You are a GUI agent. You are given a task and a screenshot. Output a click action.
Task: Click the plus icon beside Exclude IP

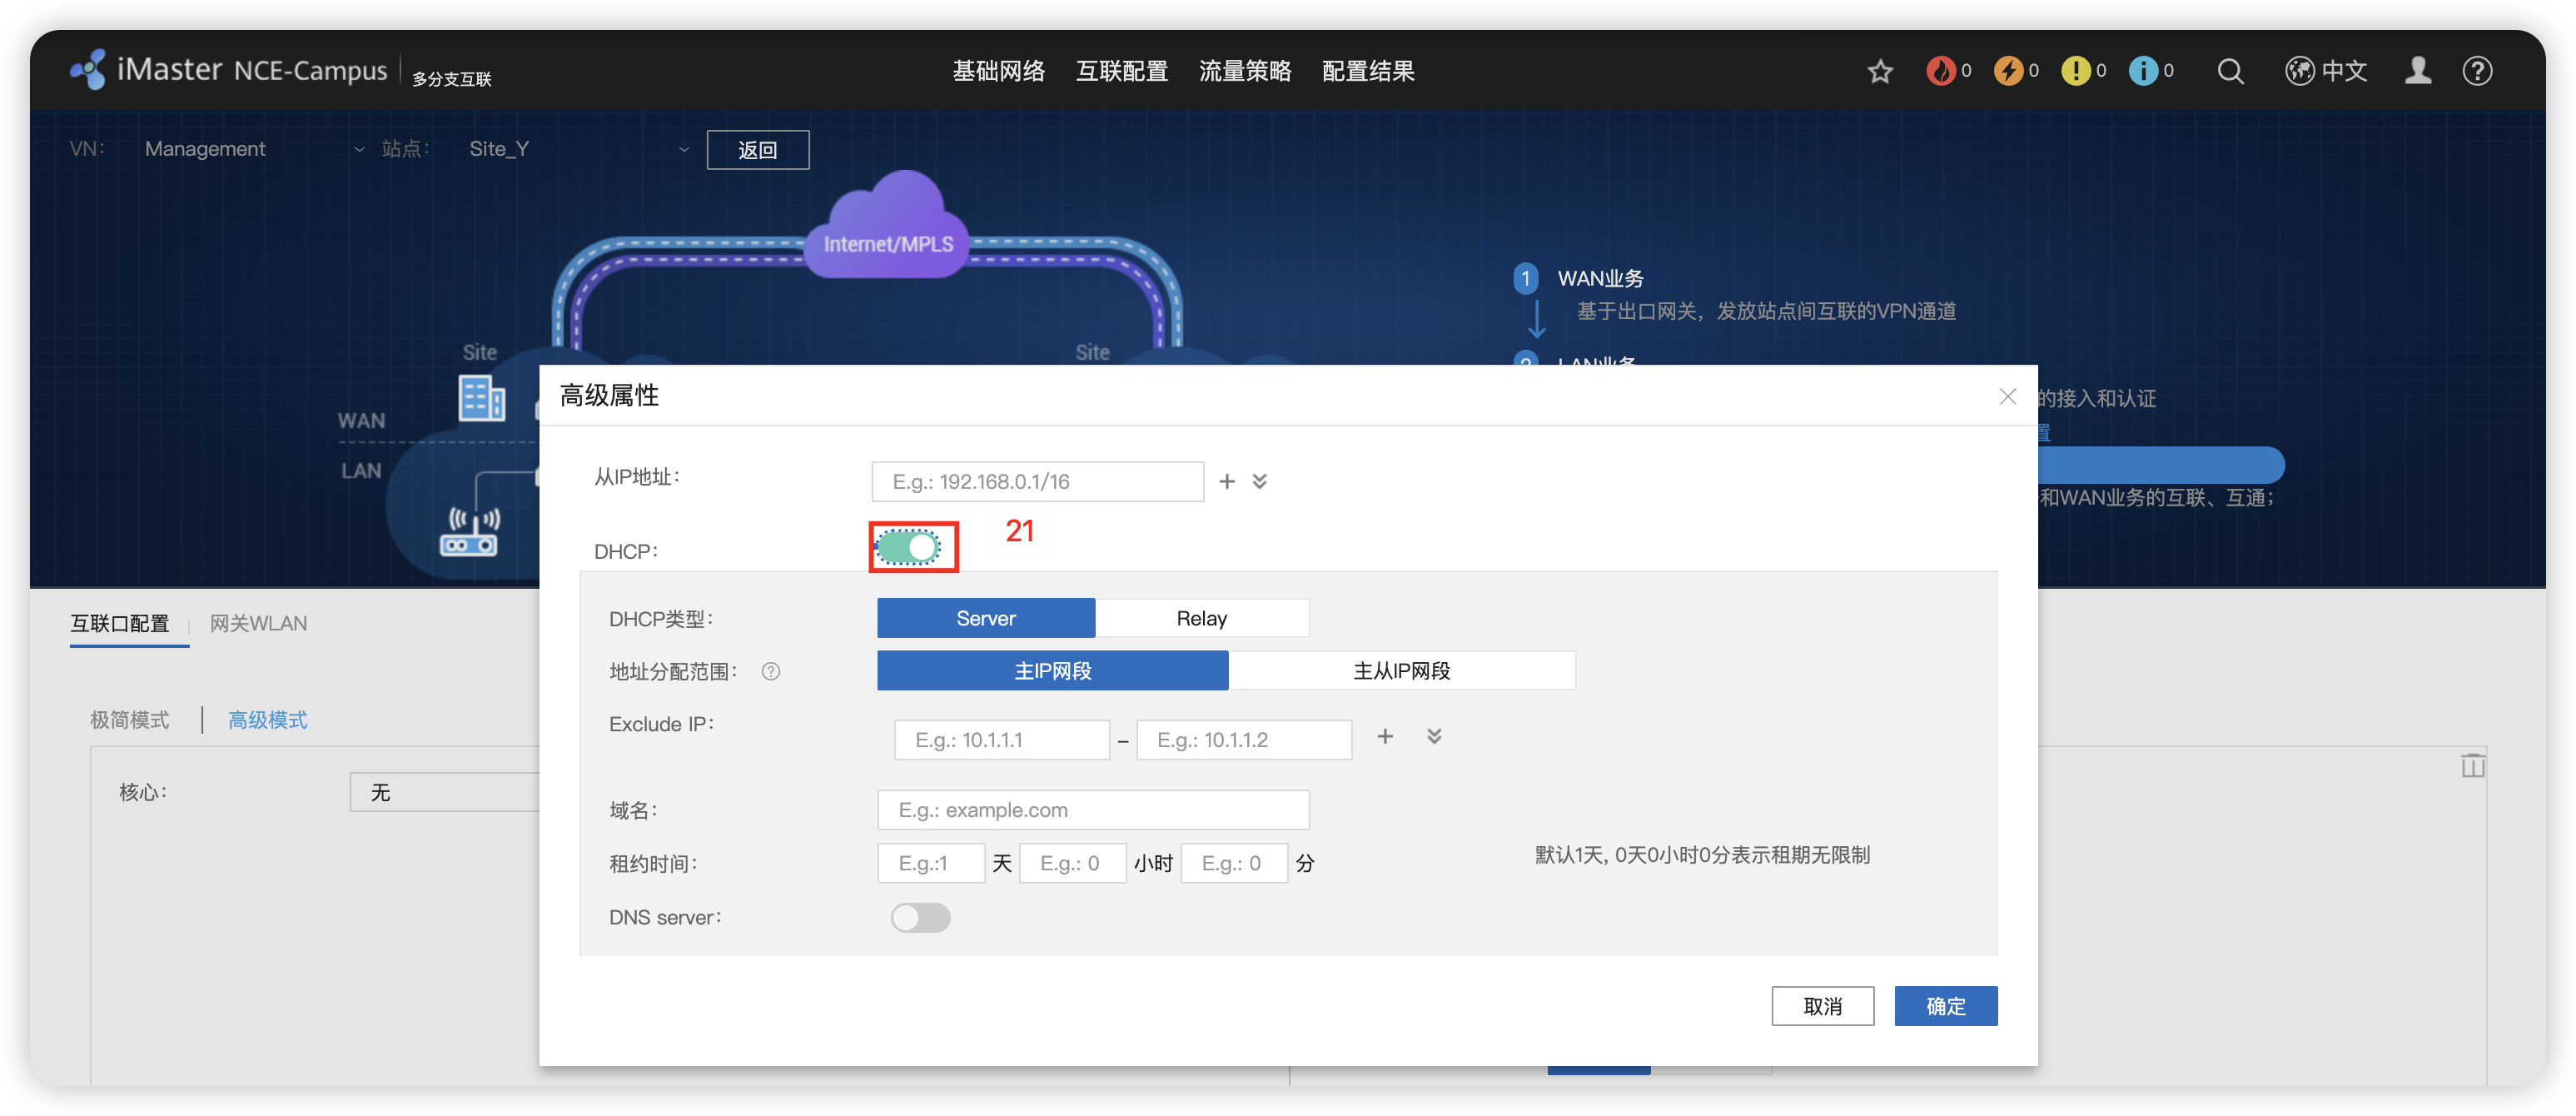(x=1385, y=736)
